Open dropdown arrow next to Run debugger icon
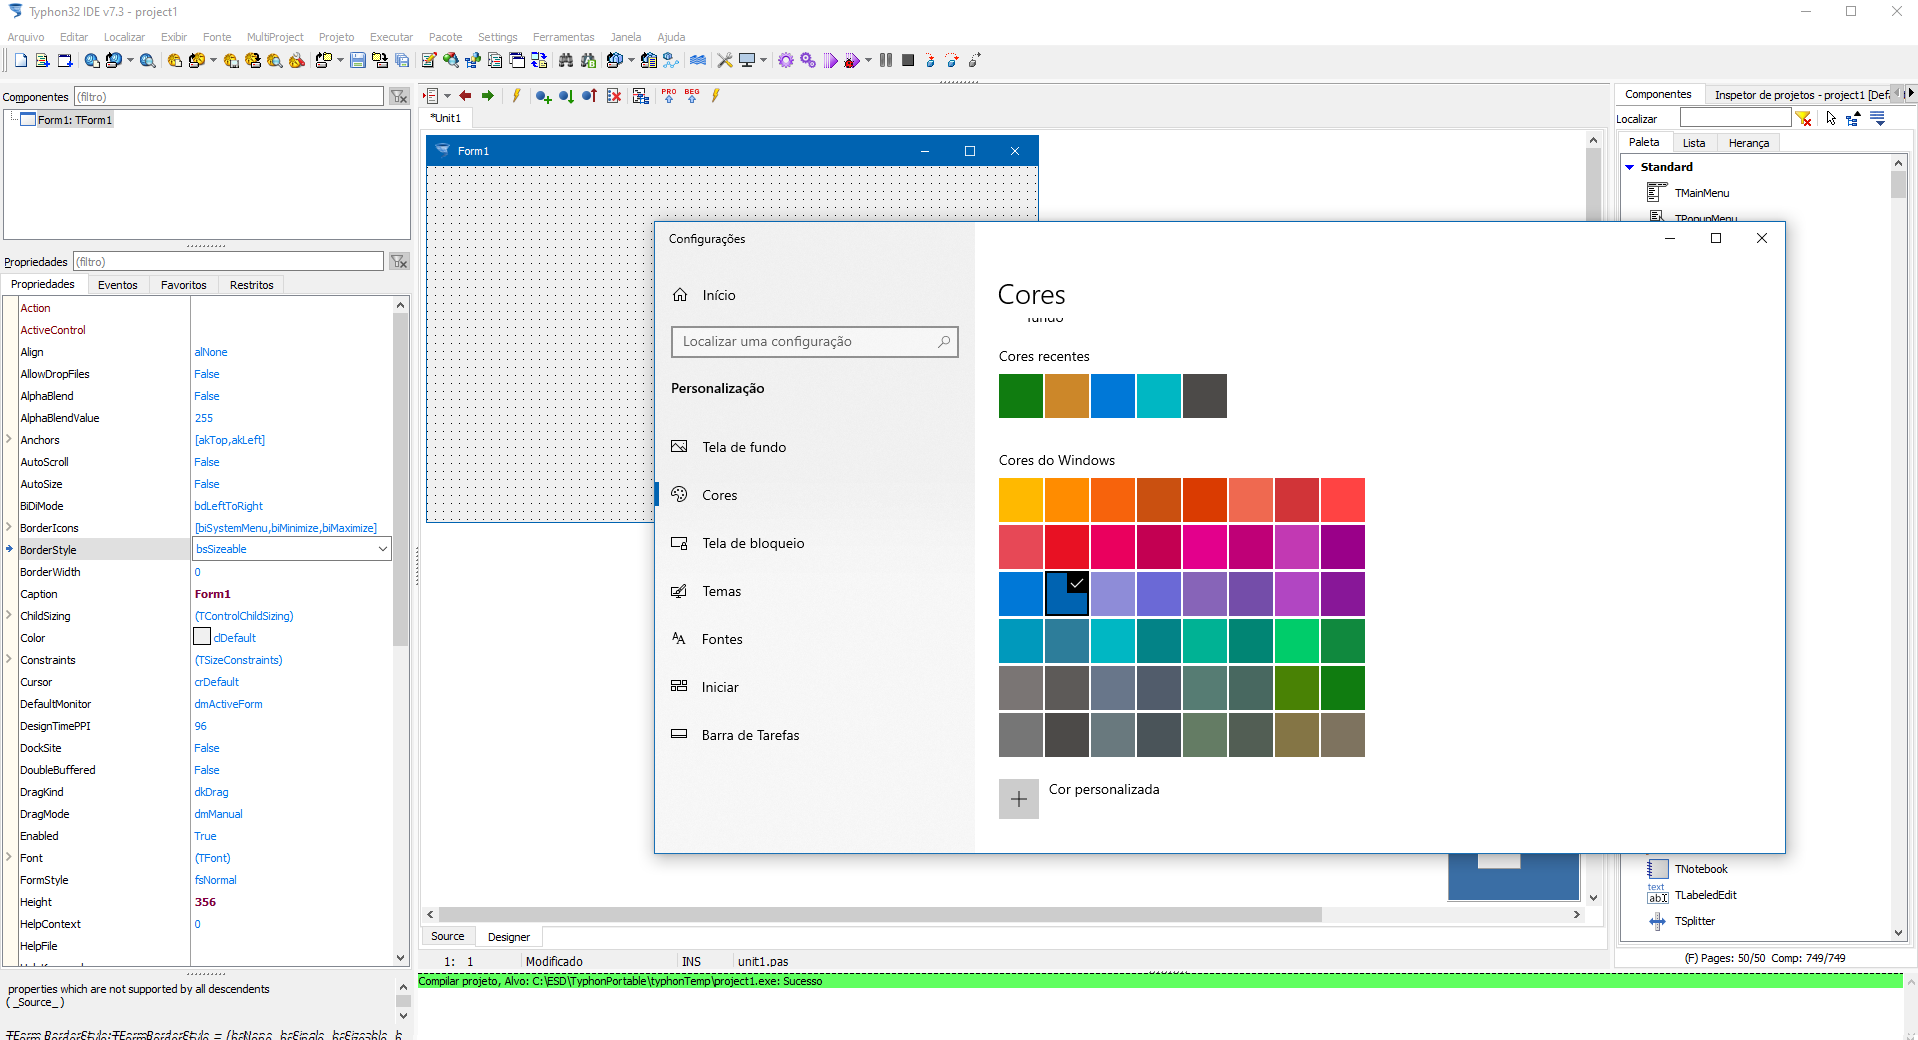1918x1040 pixels. click(868, 60)
